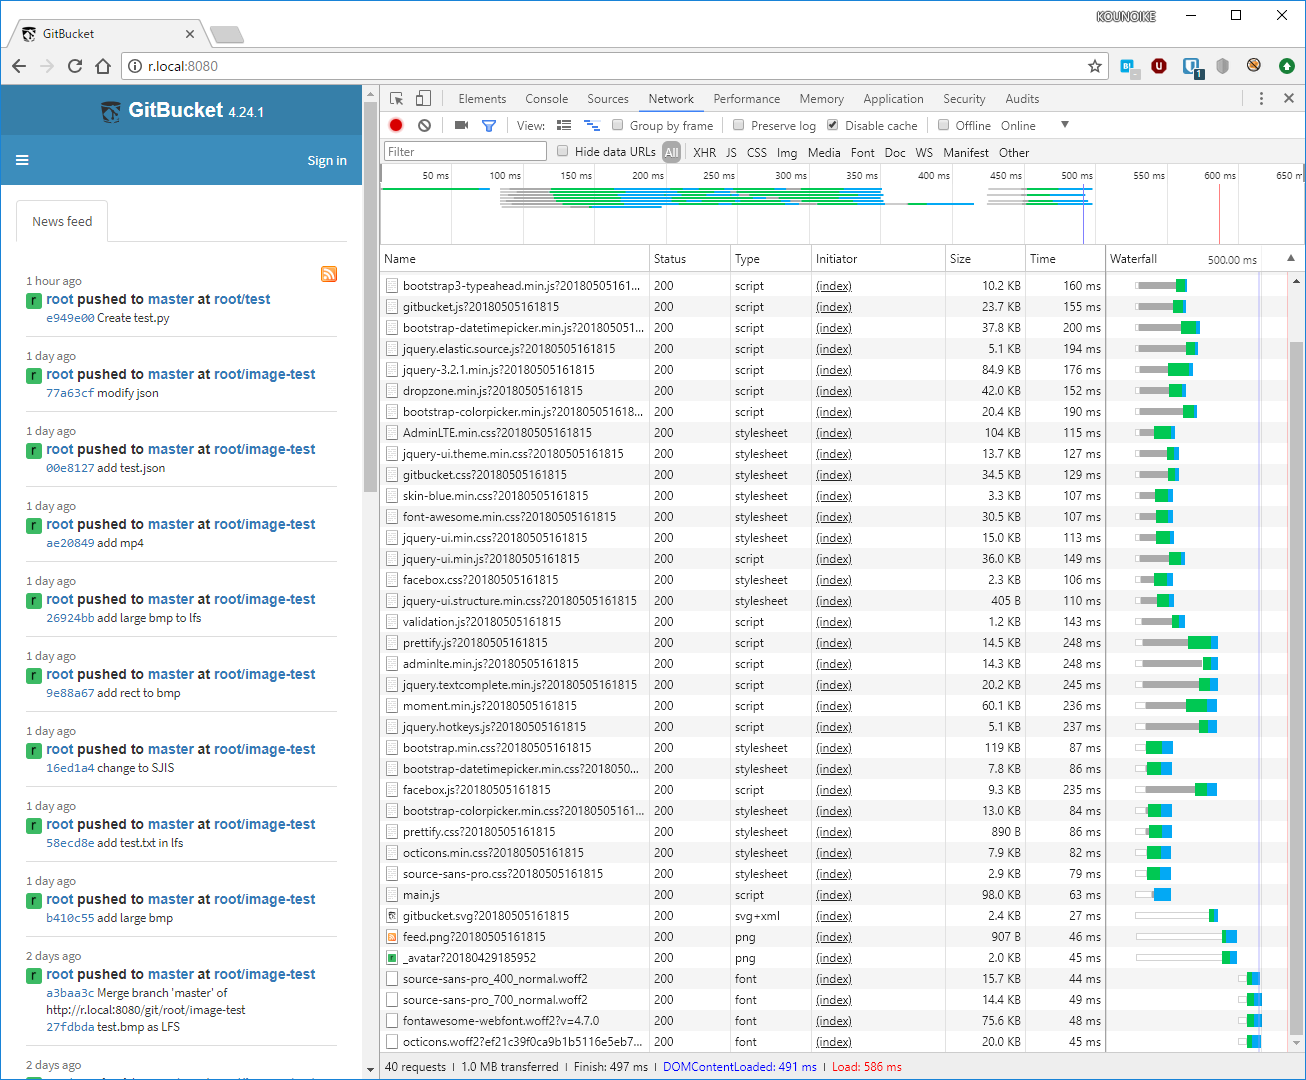Switch to the Console tab in DevTools
The height and width of the screenshot is (1080, 1306).
(x=546, y=99)
